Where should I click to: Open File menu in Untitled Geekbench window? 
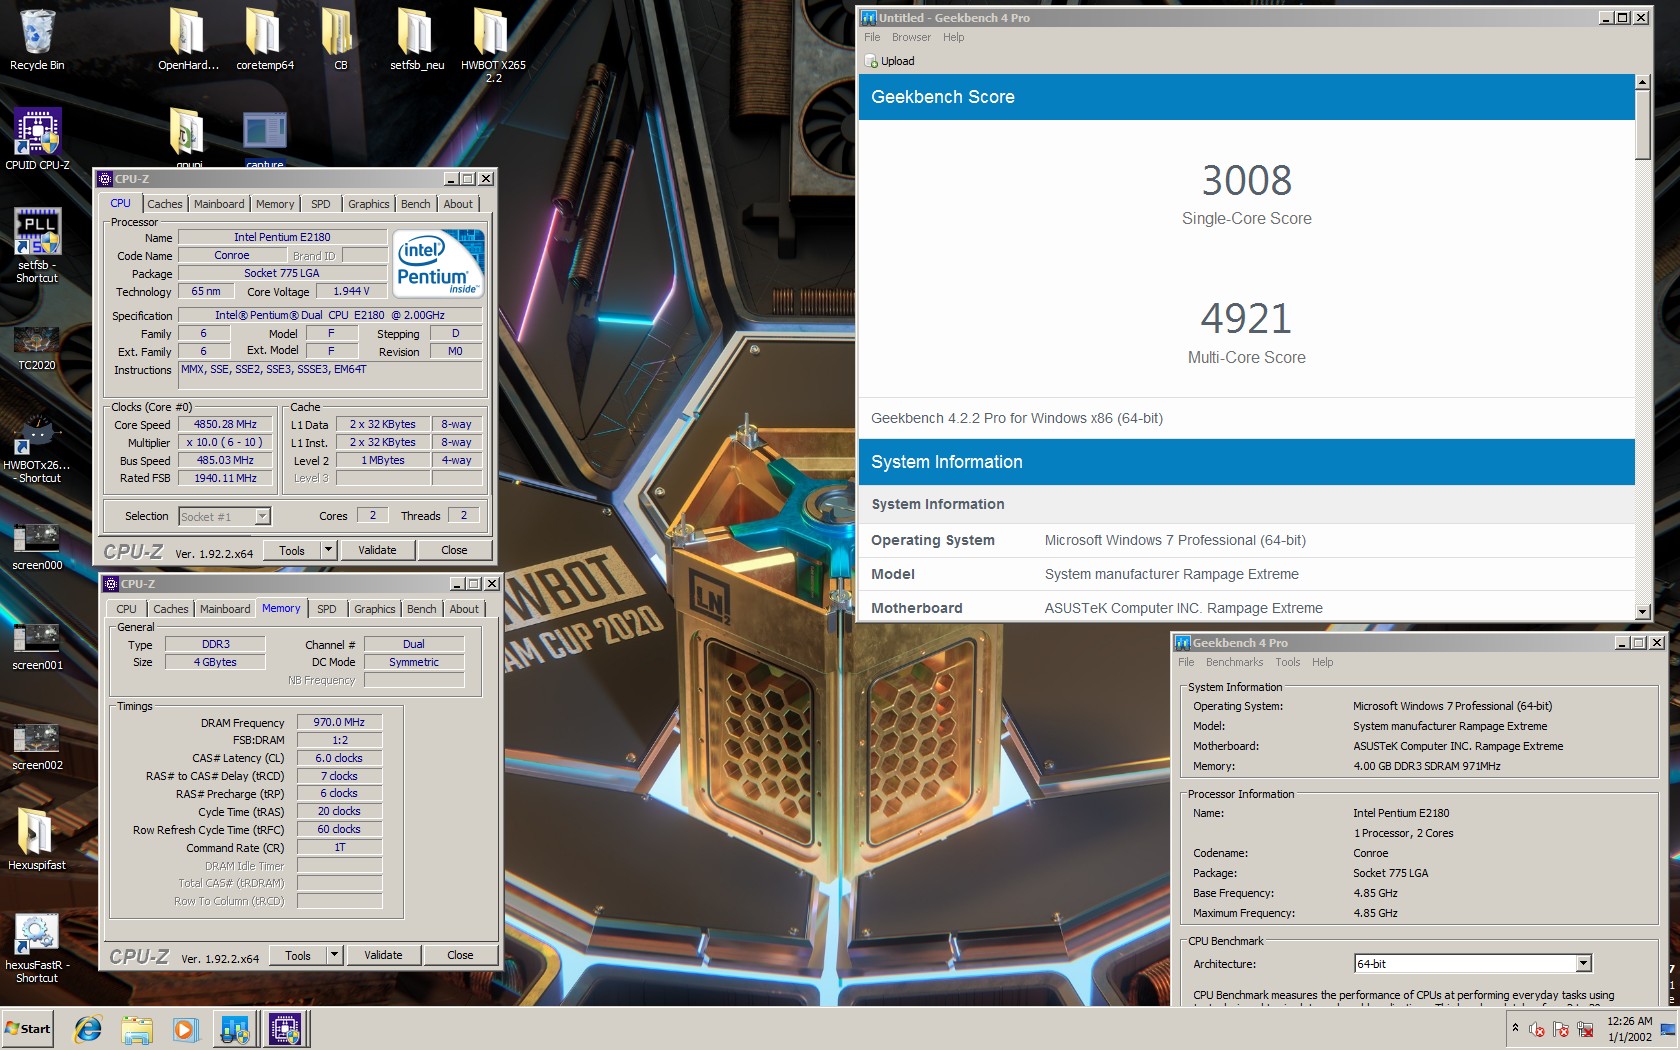pos(872,38)
